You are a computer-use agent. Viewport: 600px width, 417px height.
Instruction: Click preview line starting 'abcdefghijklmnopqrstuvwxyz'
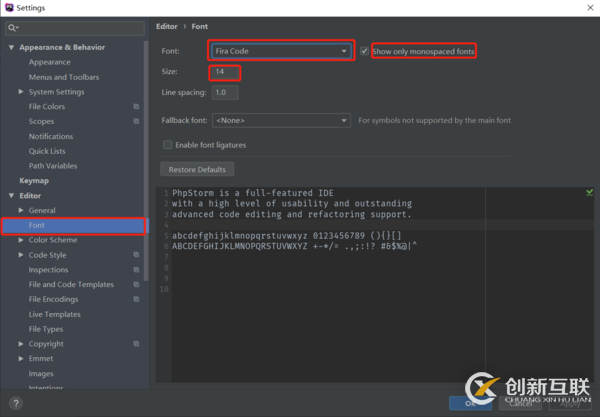point(287,236)
